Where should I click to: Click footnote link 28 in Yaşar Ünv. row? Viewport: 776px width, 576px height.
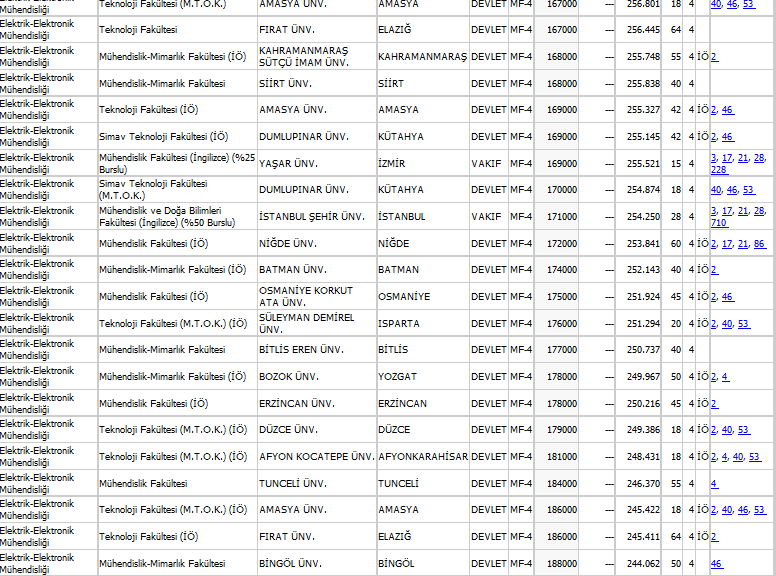pyautogui.click(x=759, y=157)
